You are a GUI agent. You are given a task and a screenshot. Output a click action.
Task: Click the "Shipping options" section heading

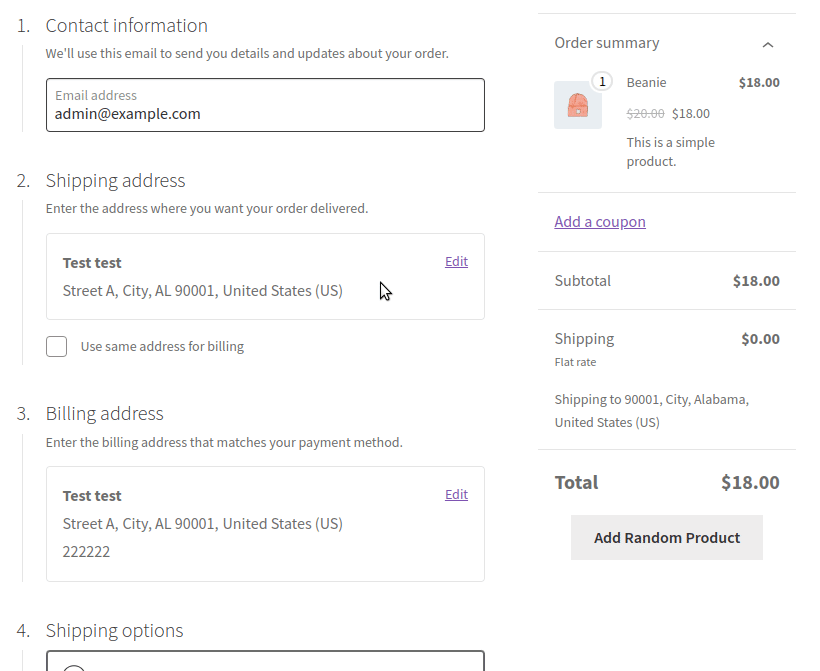[x=114, y=631]
